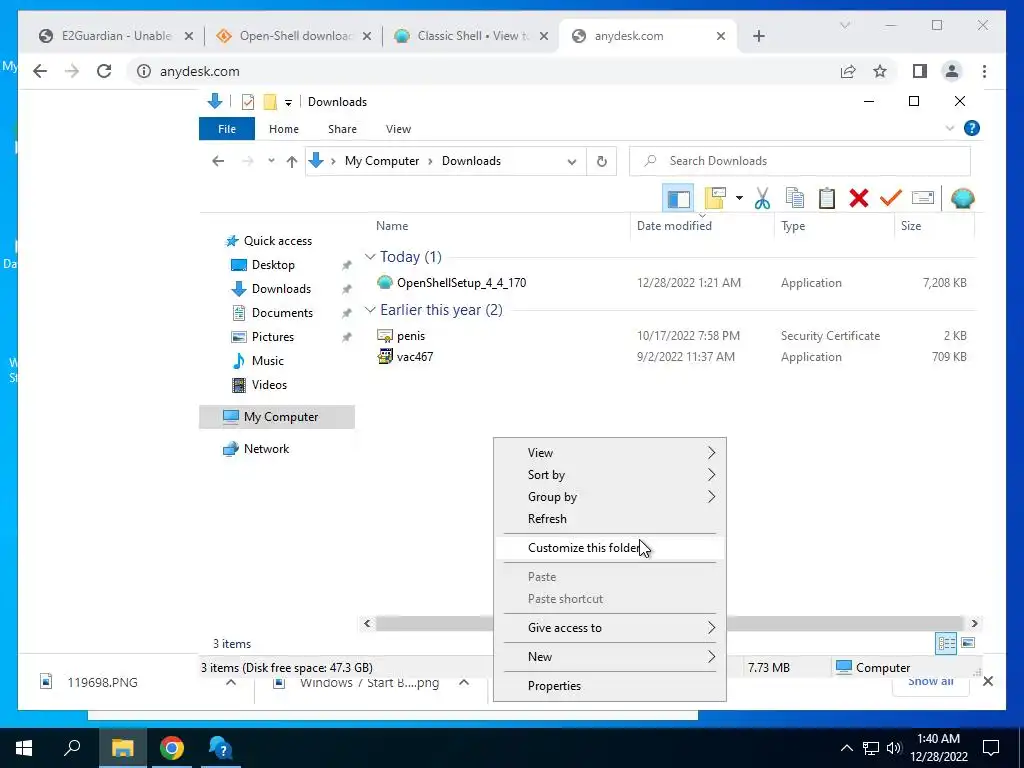
Task: Switch to the View ribbon tab
Action: click(398, 129)
